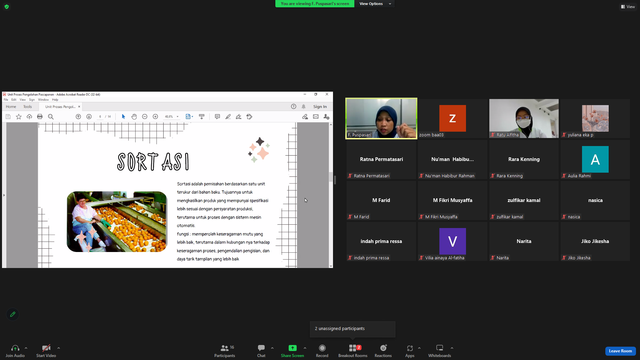Image resolution: width=640 pixels, height=360 pixels.
Task: Click the Acrobat save file icon
Action: [8, 117]
